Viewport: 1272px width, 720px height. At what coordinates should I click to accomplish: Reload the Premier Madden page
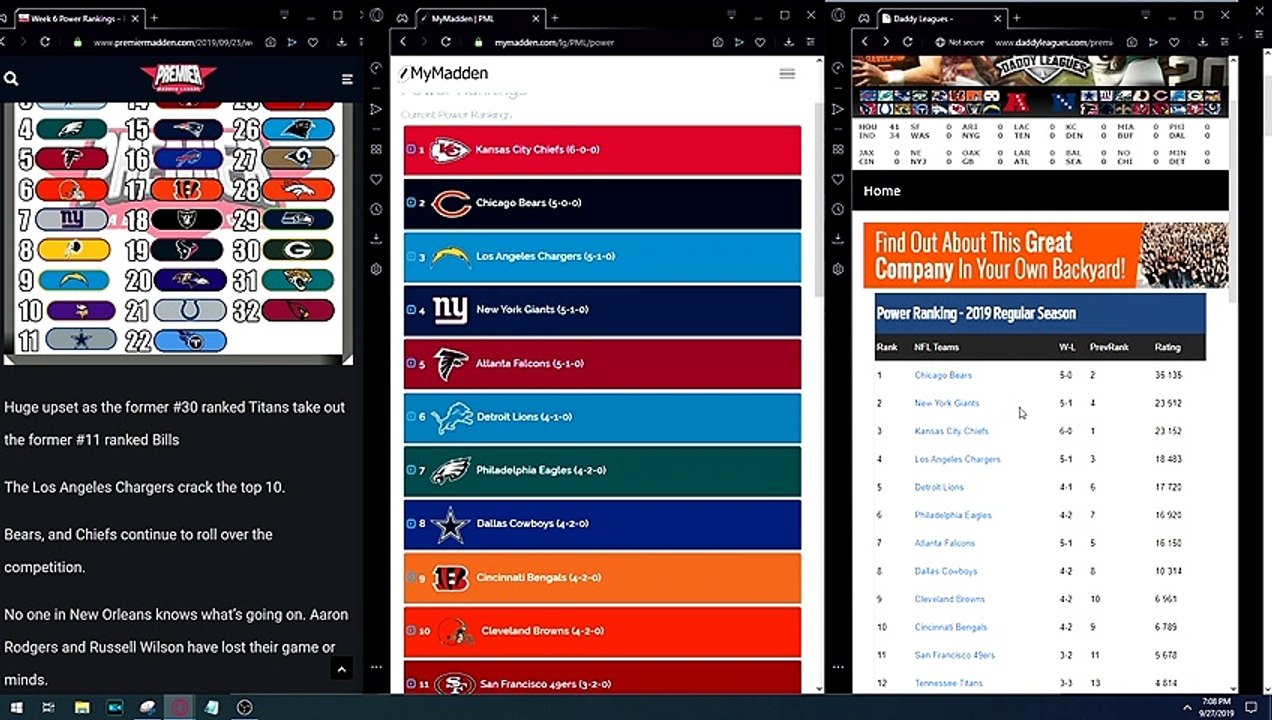(45, 42)
